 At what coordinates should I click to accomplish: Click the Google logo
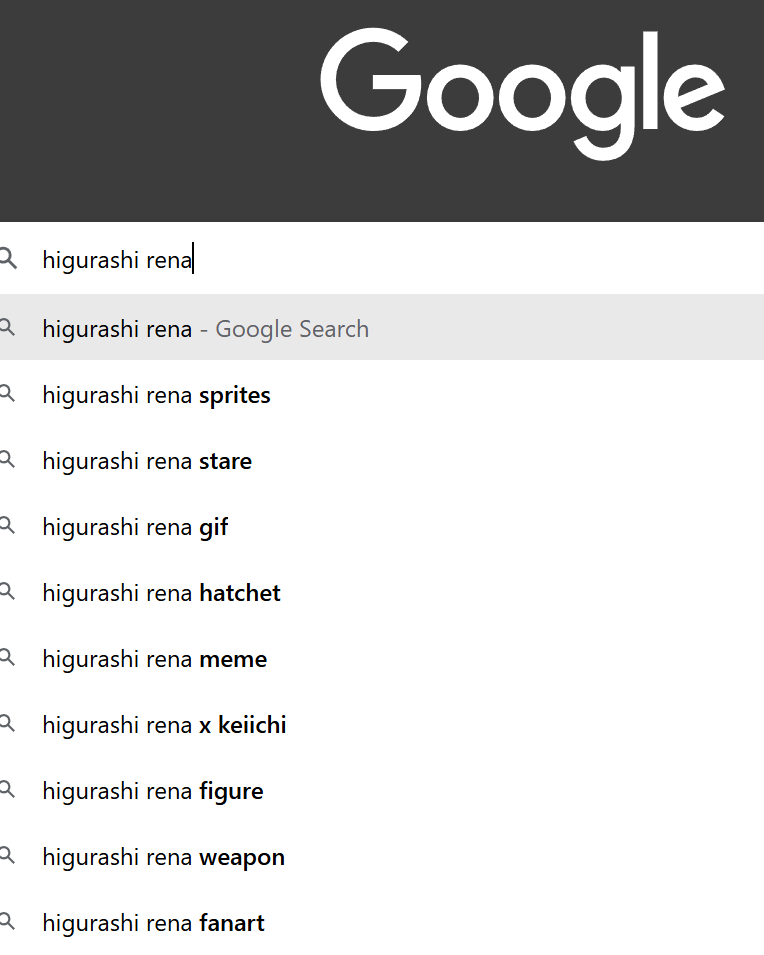click(x=522, y=93)
